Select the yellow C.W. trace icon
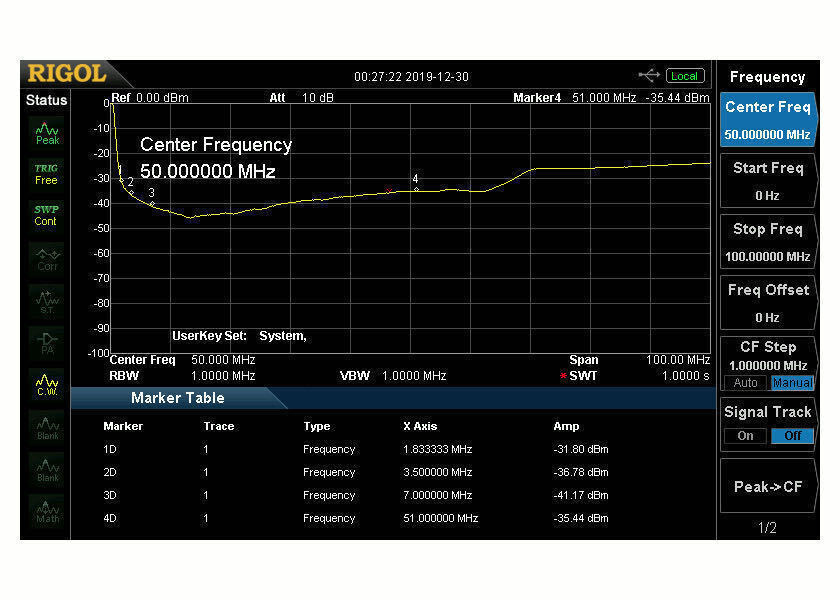The width and height of the screenshot is (840, 600). [x=47, y=385]
